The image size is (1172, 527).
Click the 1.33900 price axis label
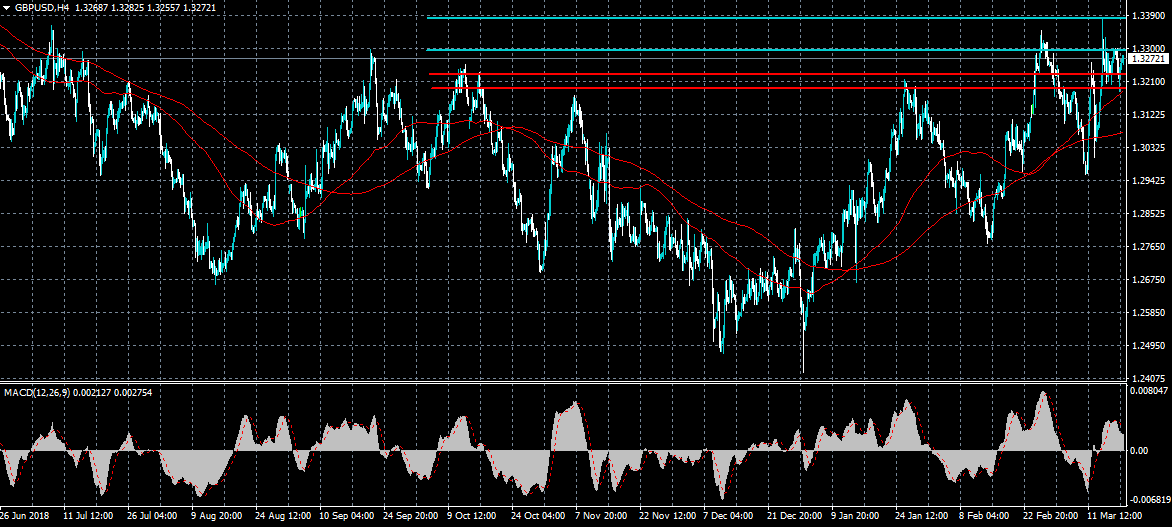1148,17
